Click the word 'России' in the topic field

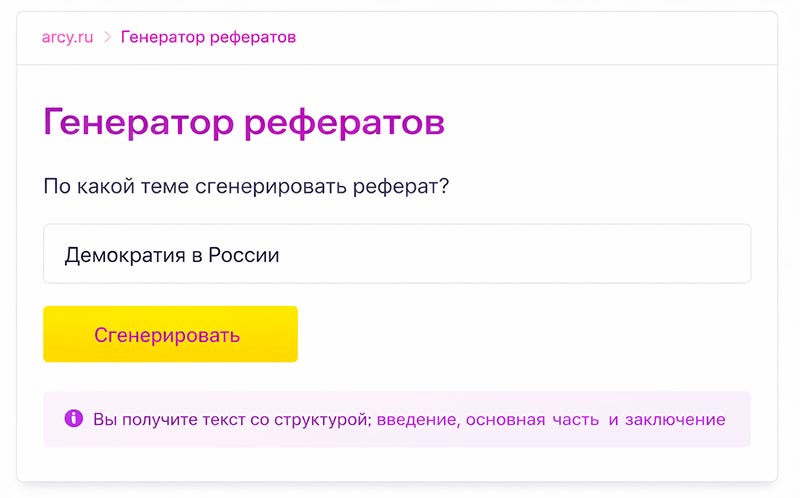click(244, 255)
